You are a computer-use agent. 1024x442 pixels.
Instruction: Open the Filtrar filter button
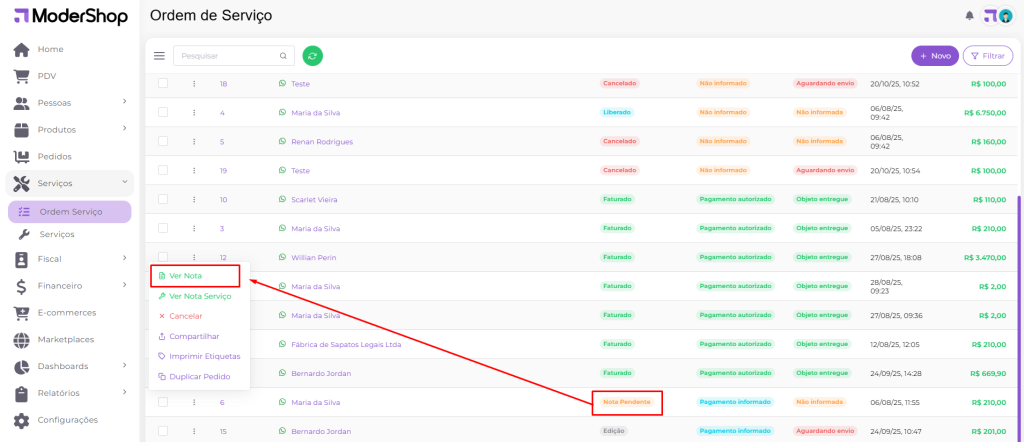987,56
